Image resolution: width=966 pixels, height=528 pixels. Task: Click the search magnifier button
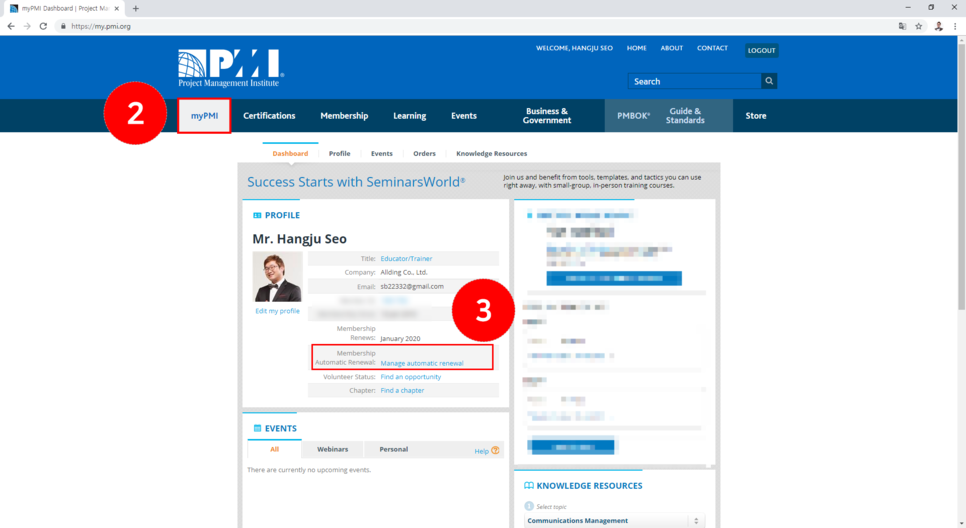[769, 81]
